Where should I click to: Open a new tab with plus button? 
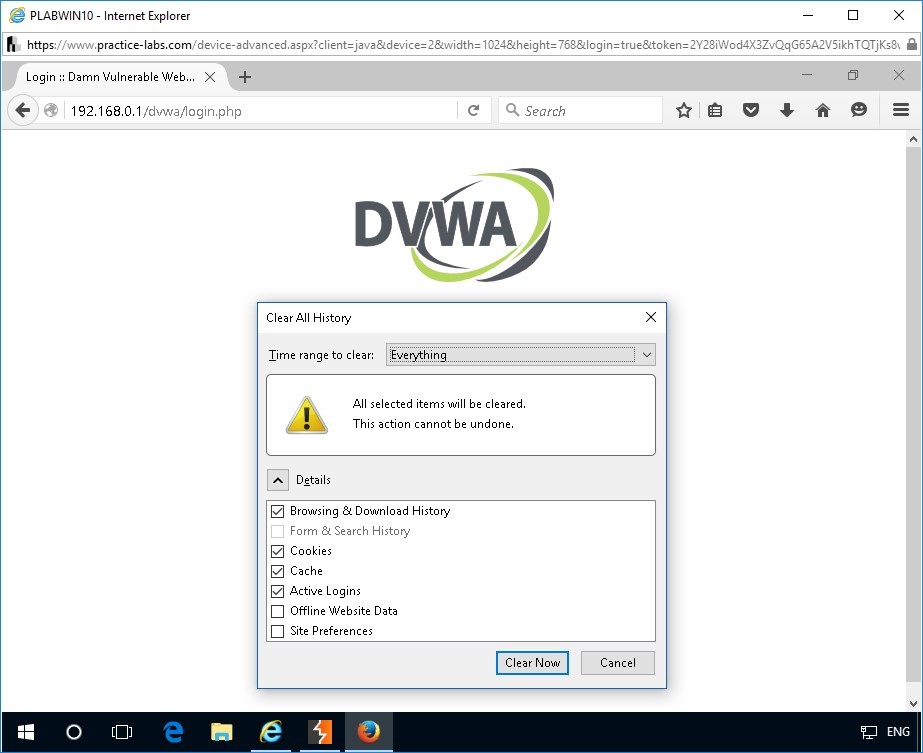[245, 77]
